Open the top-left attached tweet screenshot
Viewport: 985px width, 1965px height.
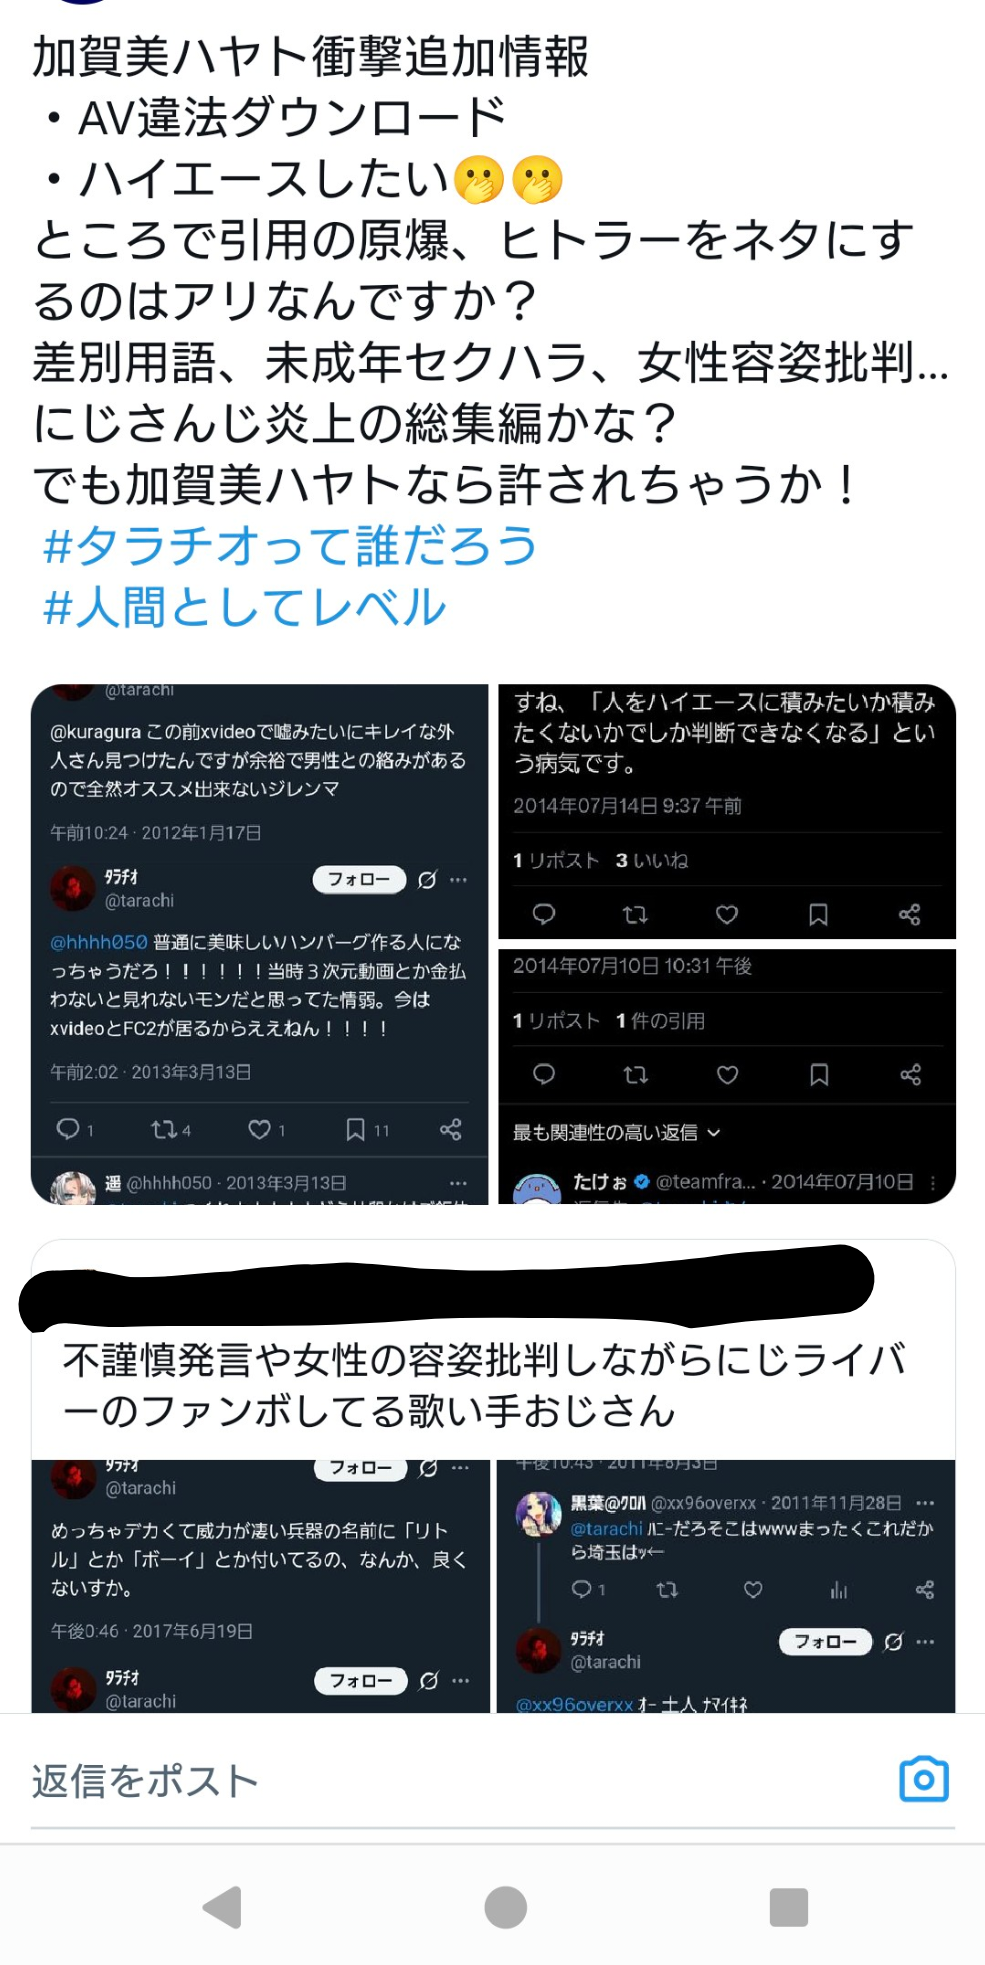coord(259,944)
